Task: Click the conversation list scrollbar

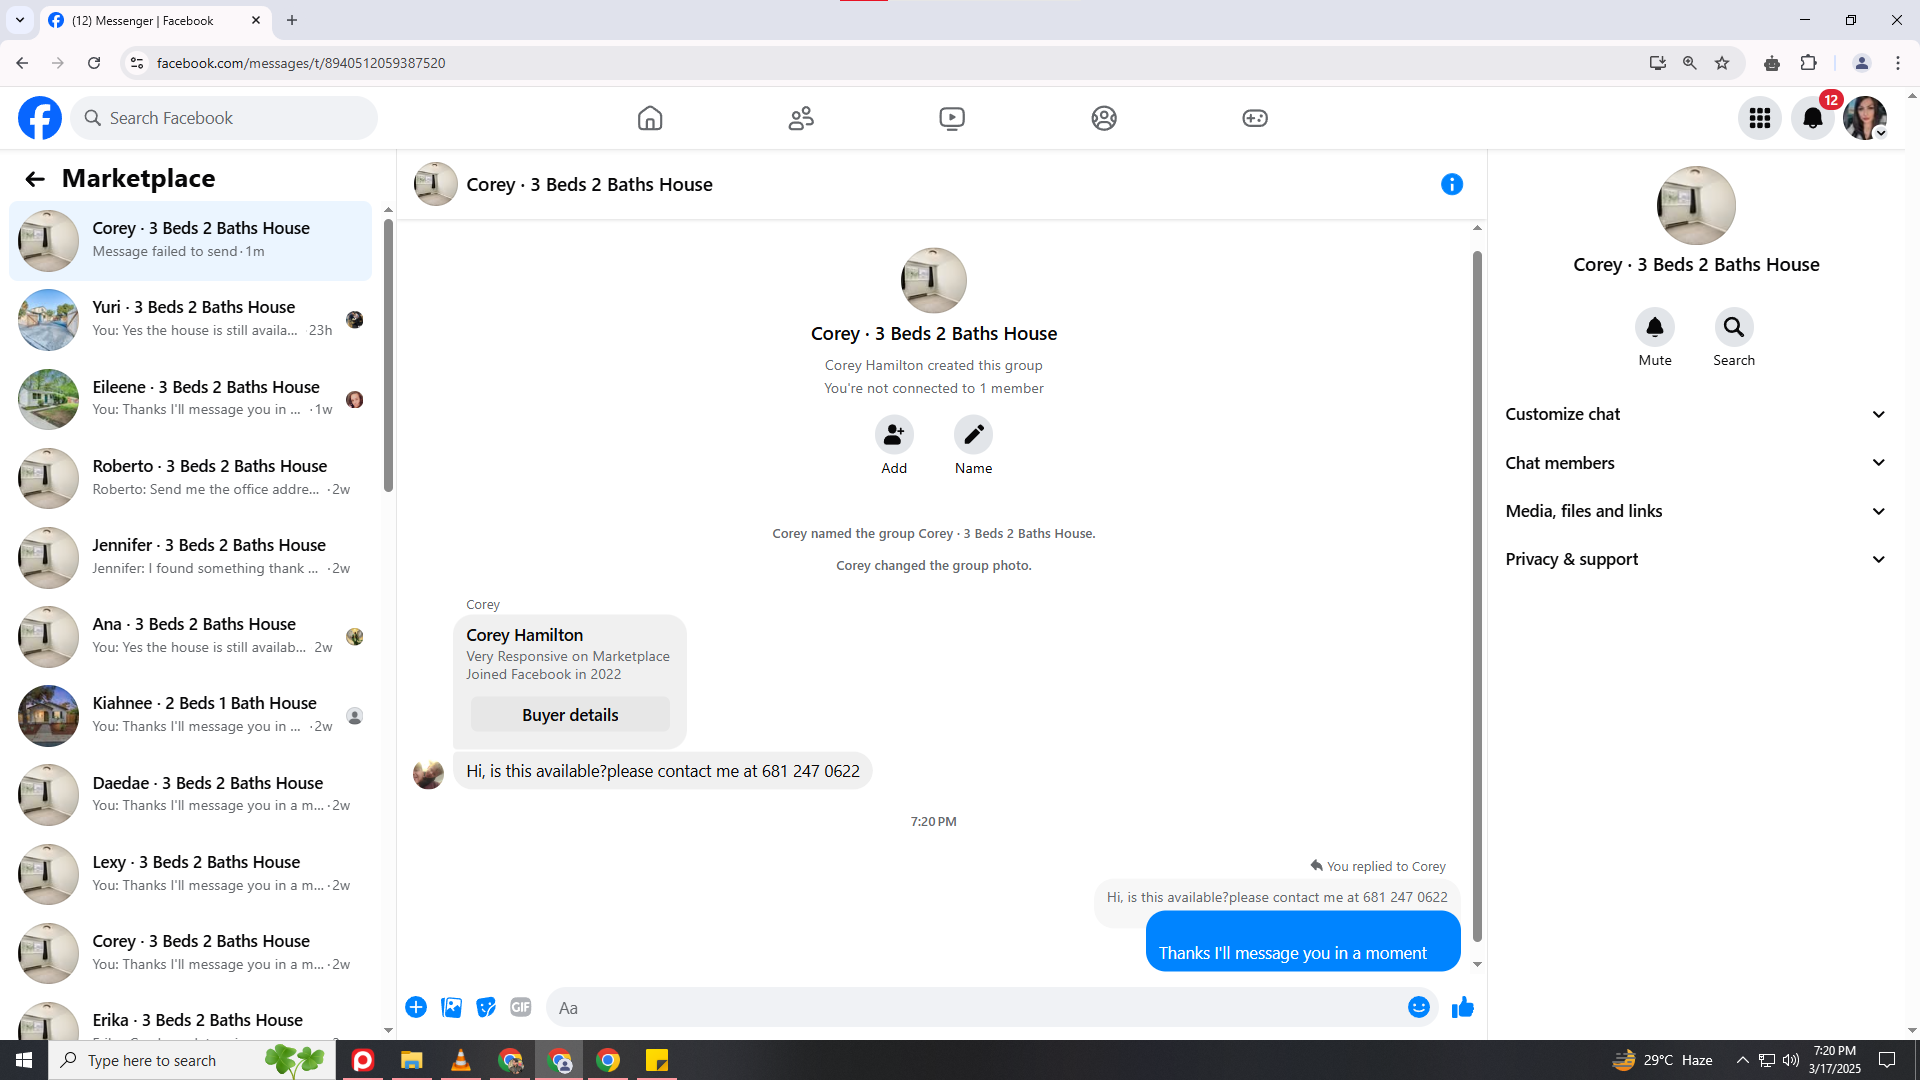Action: click(388, 356)
